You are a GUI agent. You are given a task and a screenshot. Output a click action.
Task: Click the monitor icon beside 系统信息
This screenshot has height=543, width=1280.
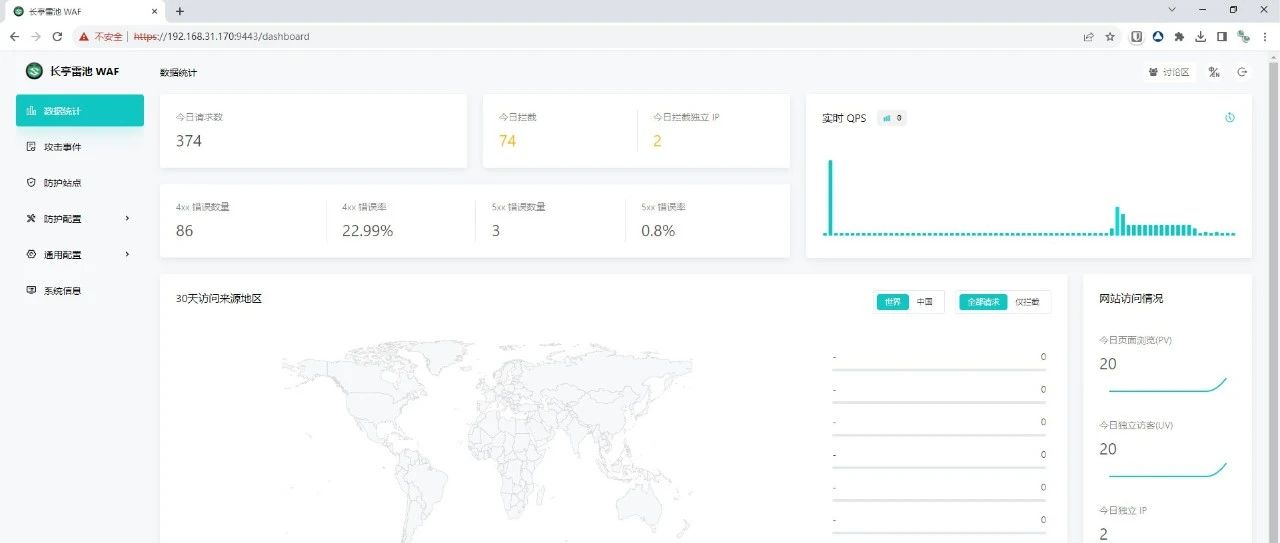32,290
